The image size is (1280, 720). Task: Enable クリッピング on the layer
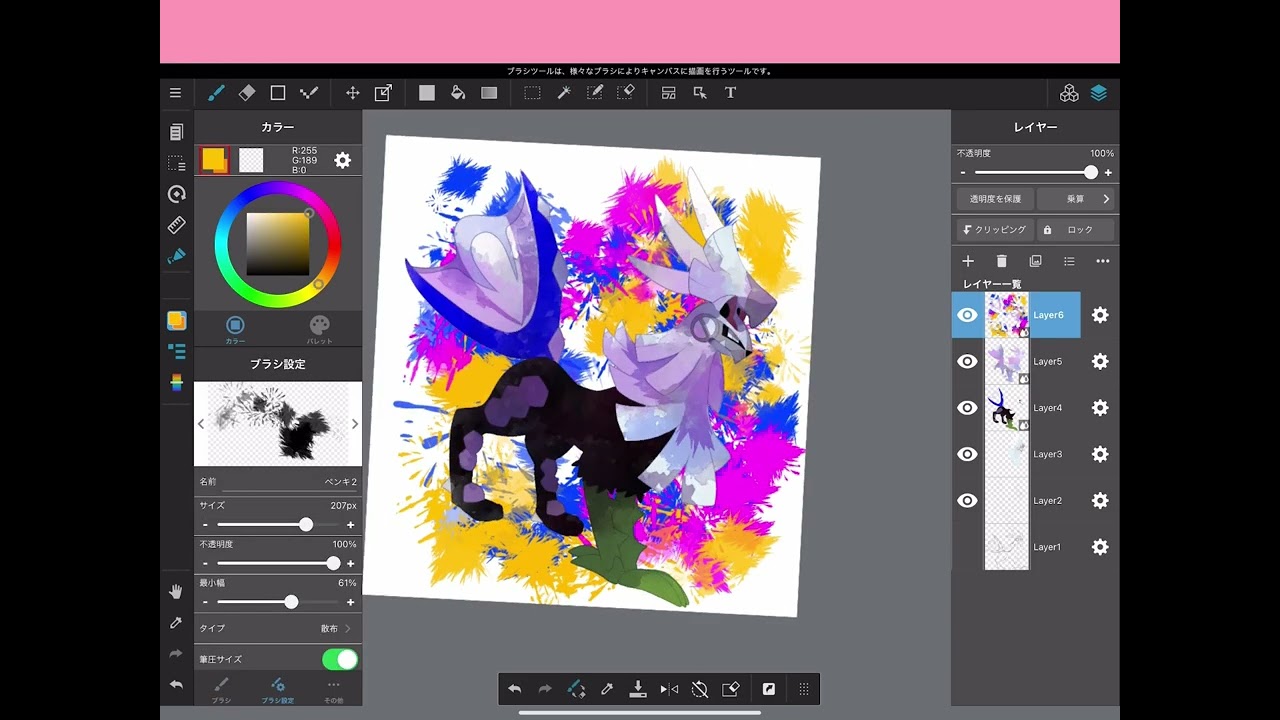995,230
